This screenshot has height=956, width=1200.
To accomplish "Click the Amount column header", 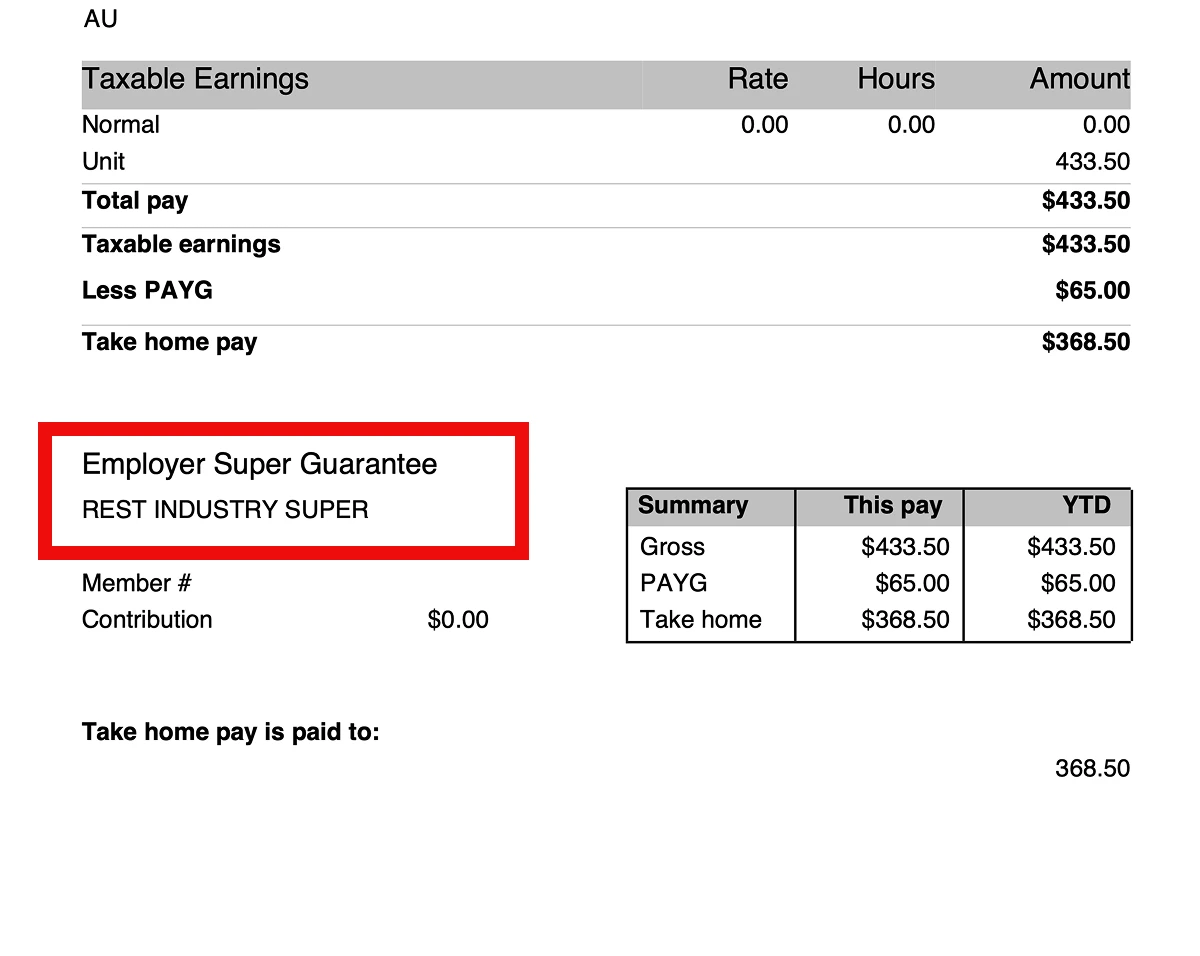I will coord(1079,80).
